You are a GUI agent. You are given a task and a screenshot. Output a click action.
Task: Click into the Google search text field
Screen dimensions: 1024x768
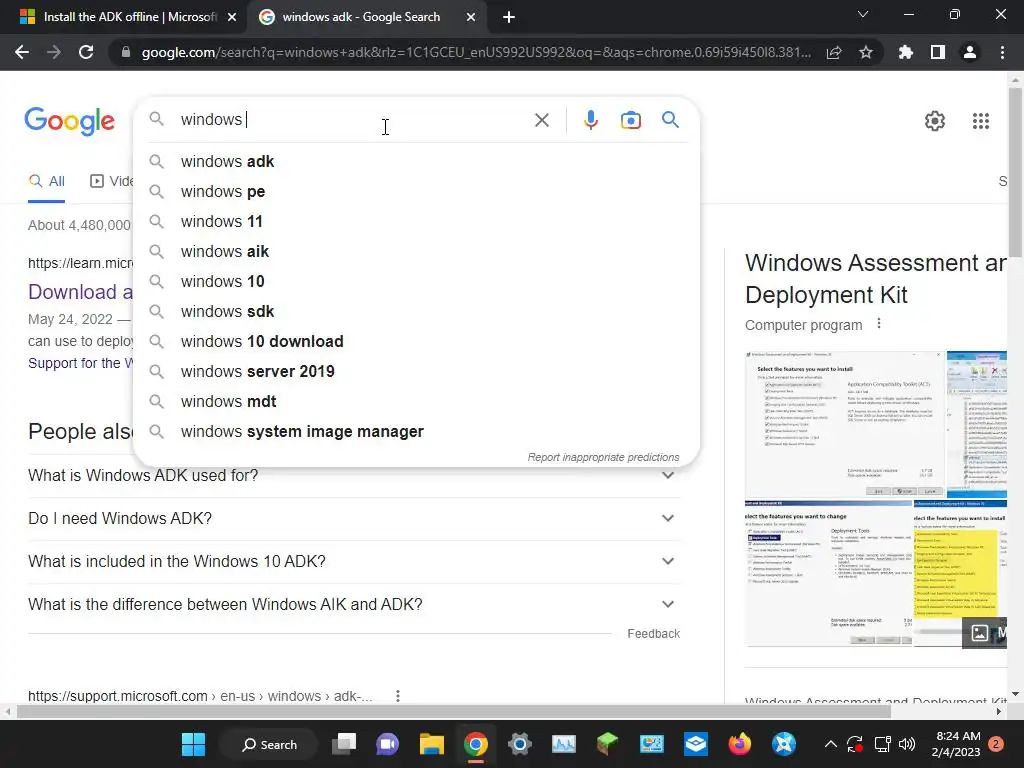coord(353,120)
